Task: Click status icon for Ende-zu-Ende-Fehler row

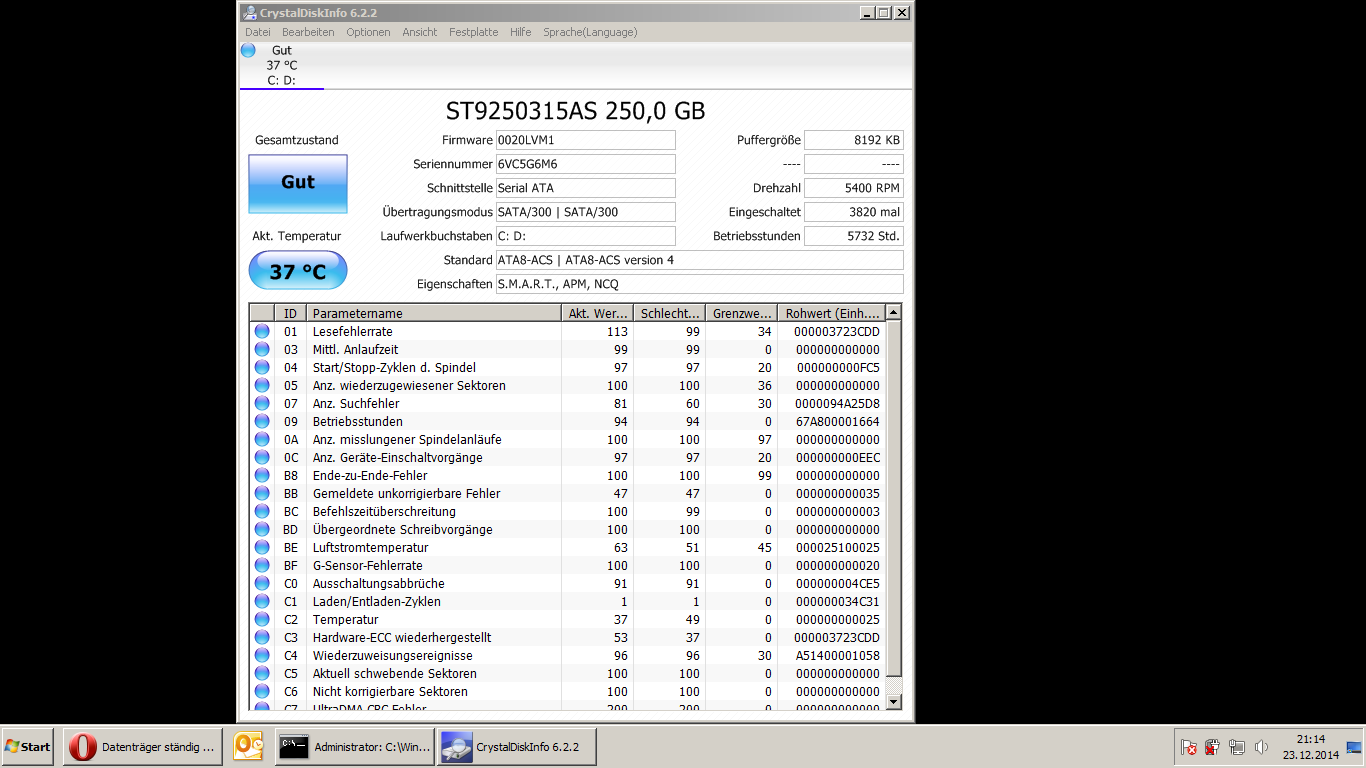Action: coord(262,475)
